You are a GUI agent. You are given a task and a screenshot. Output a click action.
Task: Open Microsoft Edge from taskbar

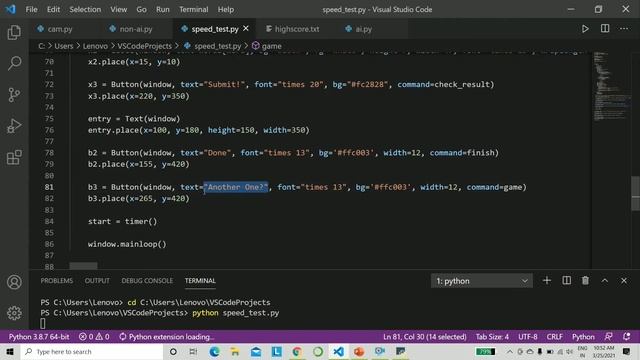pos(214,351)
